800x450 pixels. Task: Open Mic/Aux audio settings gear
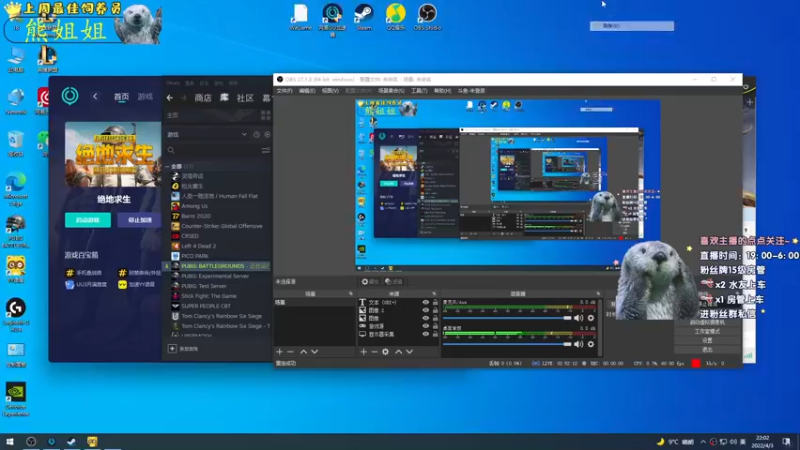(x=591, y=318)
